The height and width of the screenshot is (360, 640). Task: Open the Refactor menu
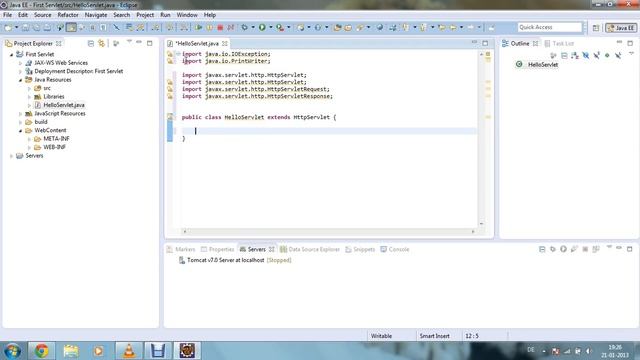(x=68, y=15)
